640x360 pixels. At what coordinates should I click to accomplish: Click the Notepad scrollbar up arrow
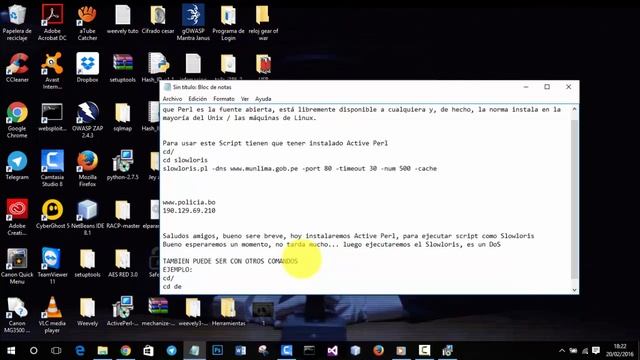(x=574, y=109)
